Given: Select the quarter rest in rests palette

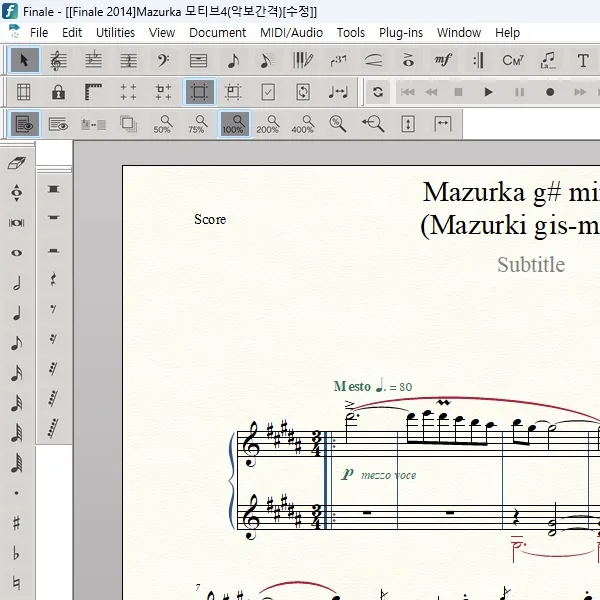Looking at the screenshot, I should coord(54,279).
